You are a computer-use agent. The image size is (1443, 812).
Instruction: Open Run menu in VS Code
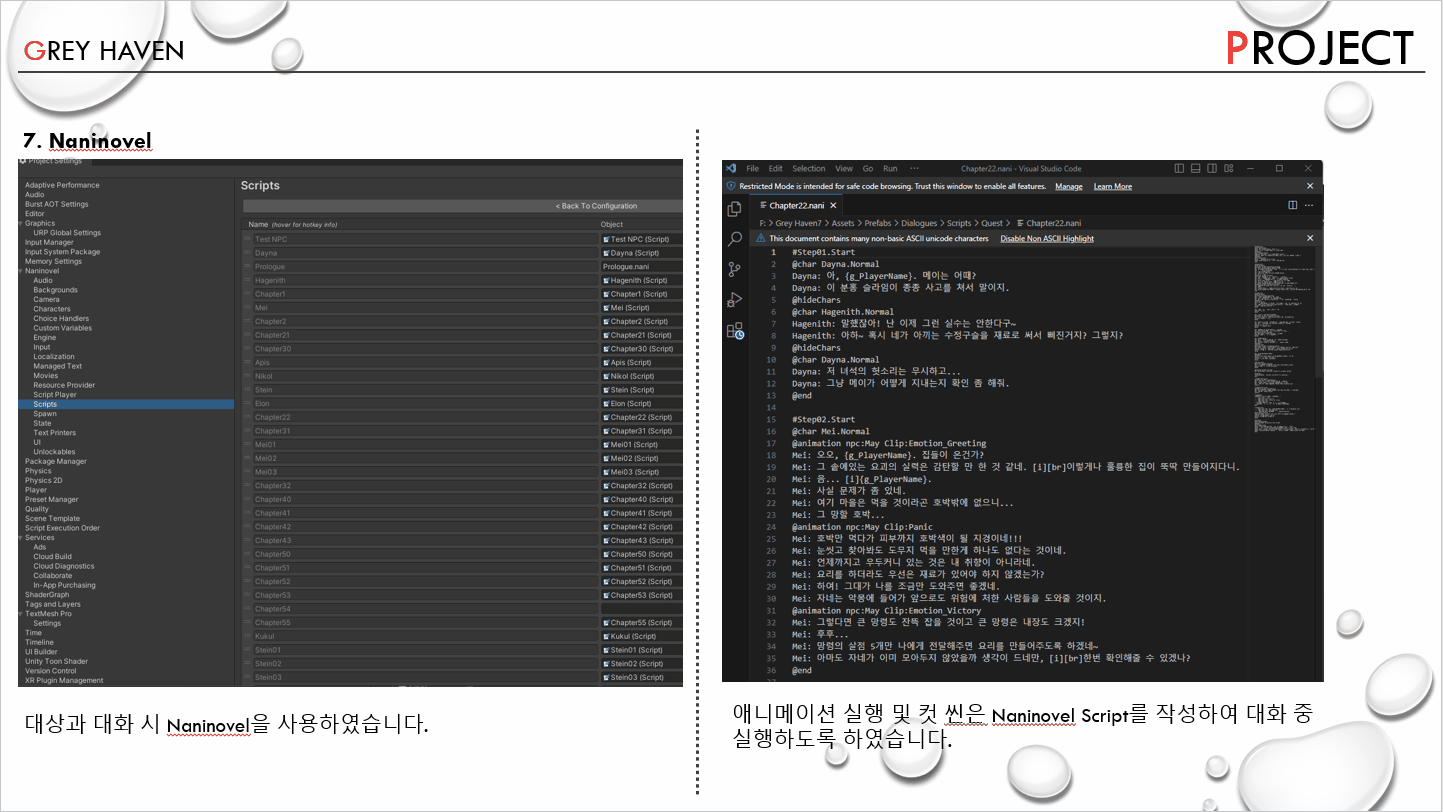click(x=890, y=169)
